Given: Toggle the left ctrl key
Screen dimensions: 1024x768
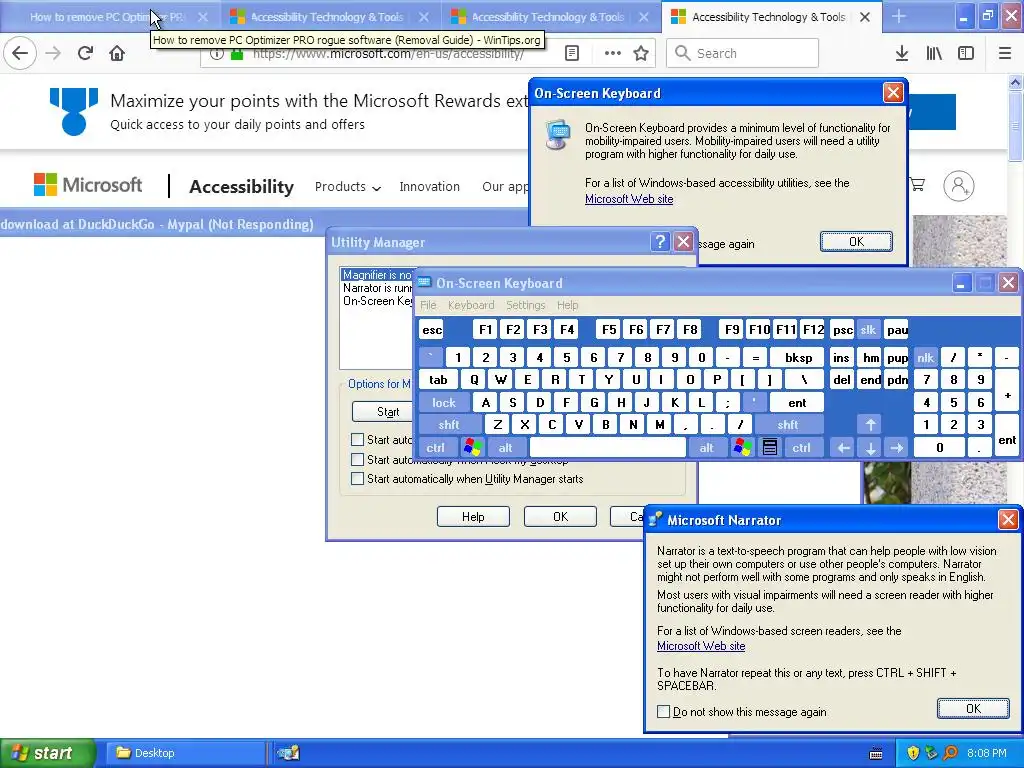Looking at the screenshot, I should point(436,447).
